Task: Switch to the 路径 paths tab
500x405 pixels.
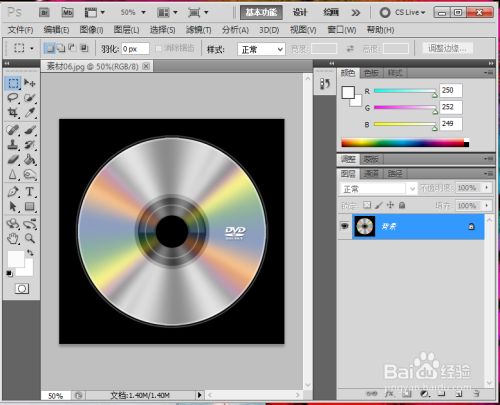Action: click(395, 173)
